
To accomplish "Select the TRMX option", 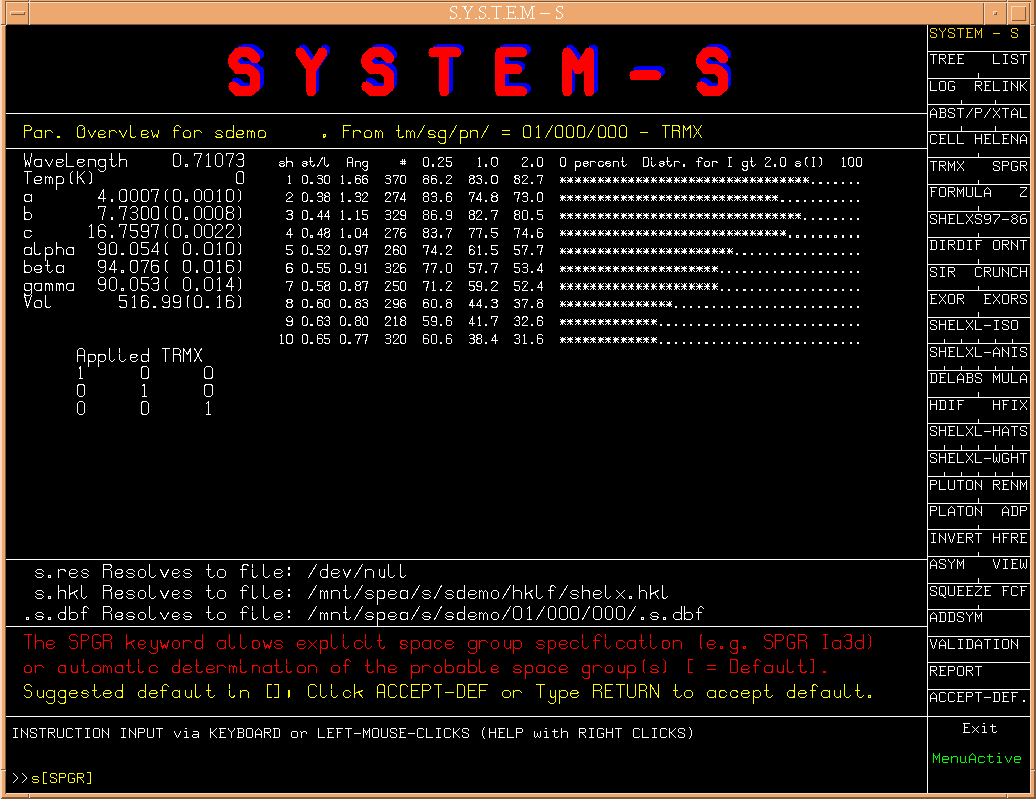I will [x=947, y=167].
